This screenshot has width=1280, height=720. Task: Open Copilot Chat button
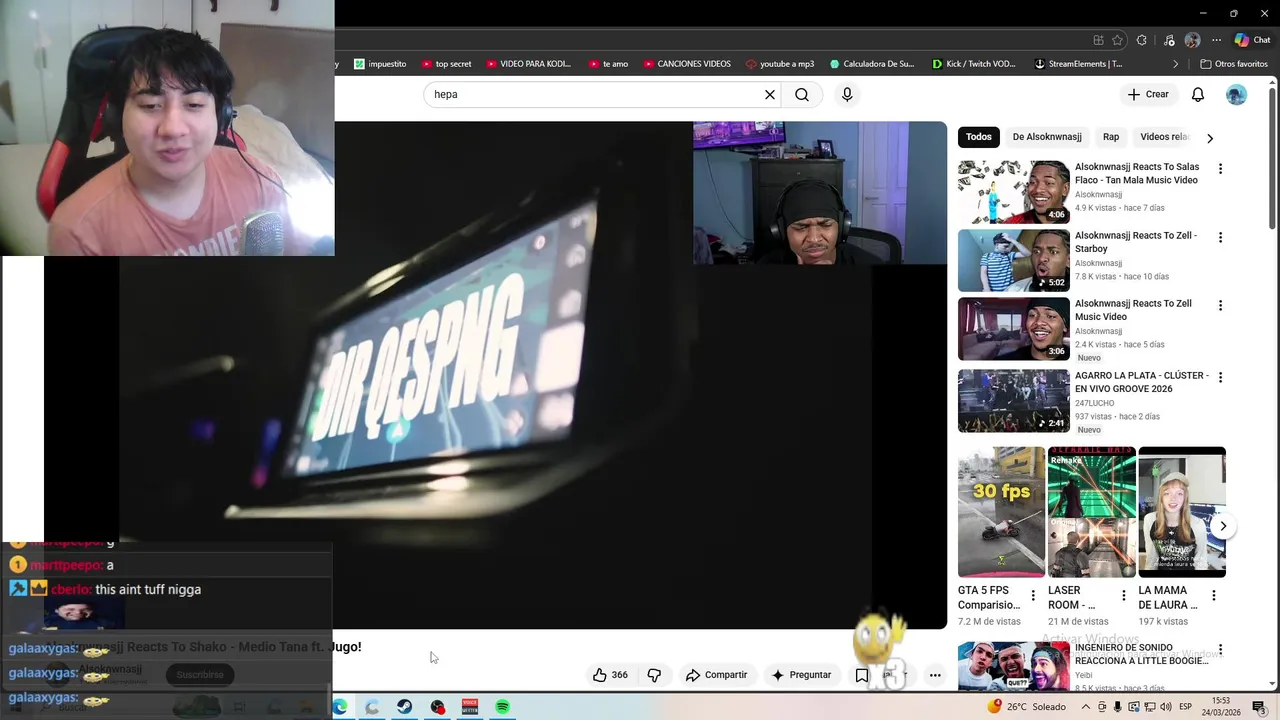pos(1252,40)
